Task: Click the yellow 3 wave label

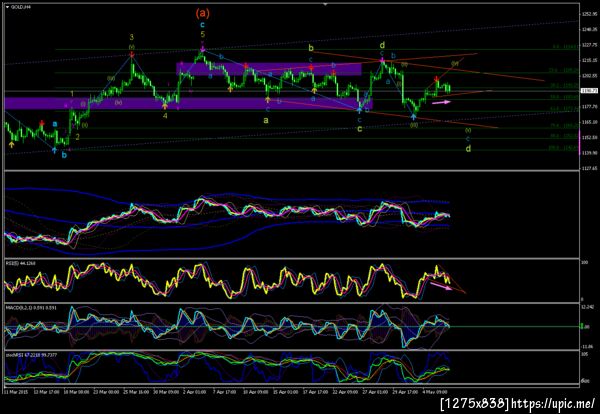Action: (132, 37)
